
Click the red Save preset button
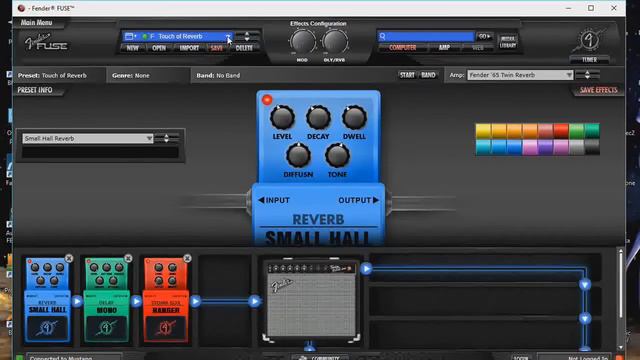pos(216,48)
